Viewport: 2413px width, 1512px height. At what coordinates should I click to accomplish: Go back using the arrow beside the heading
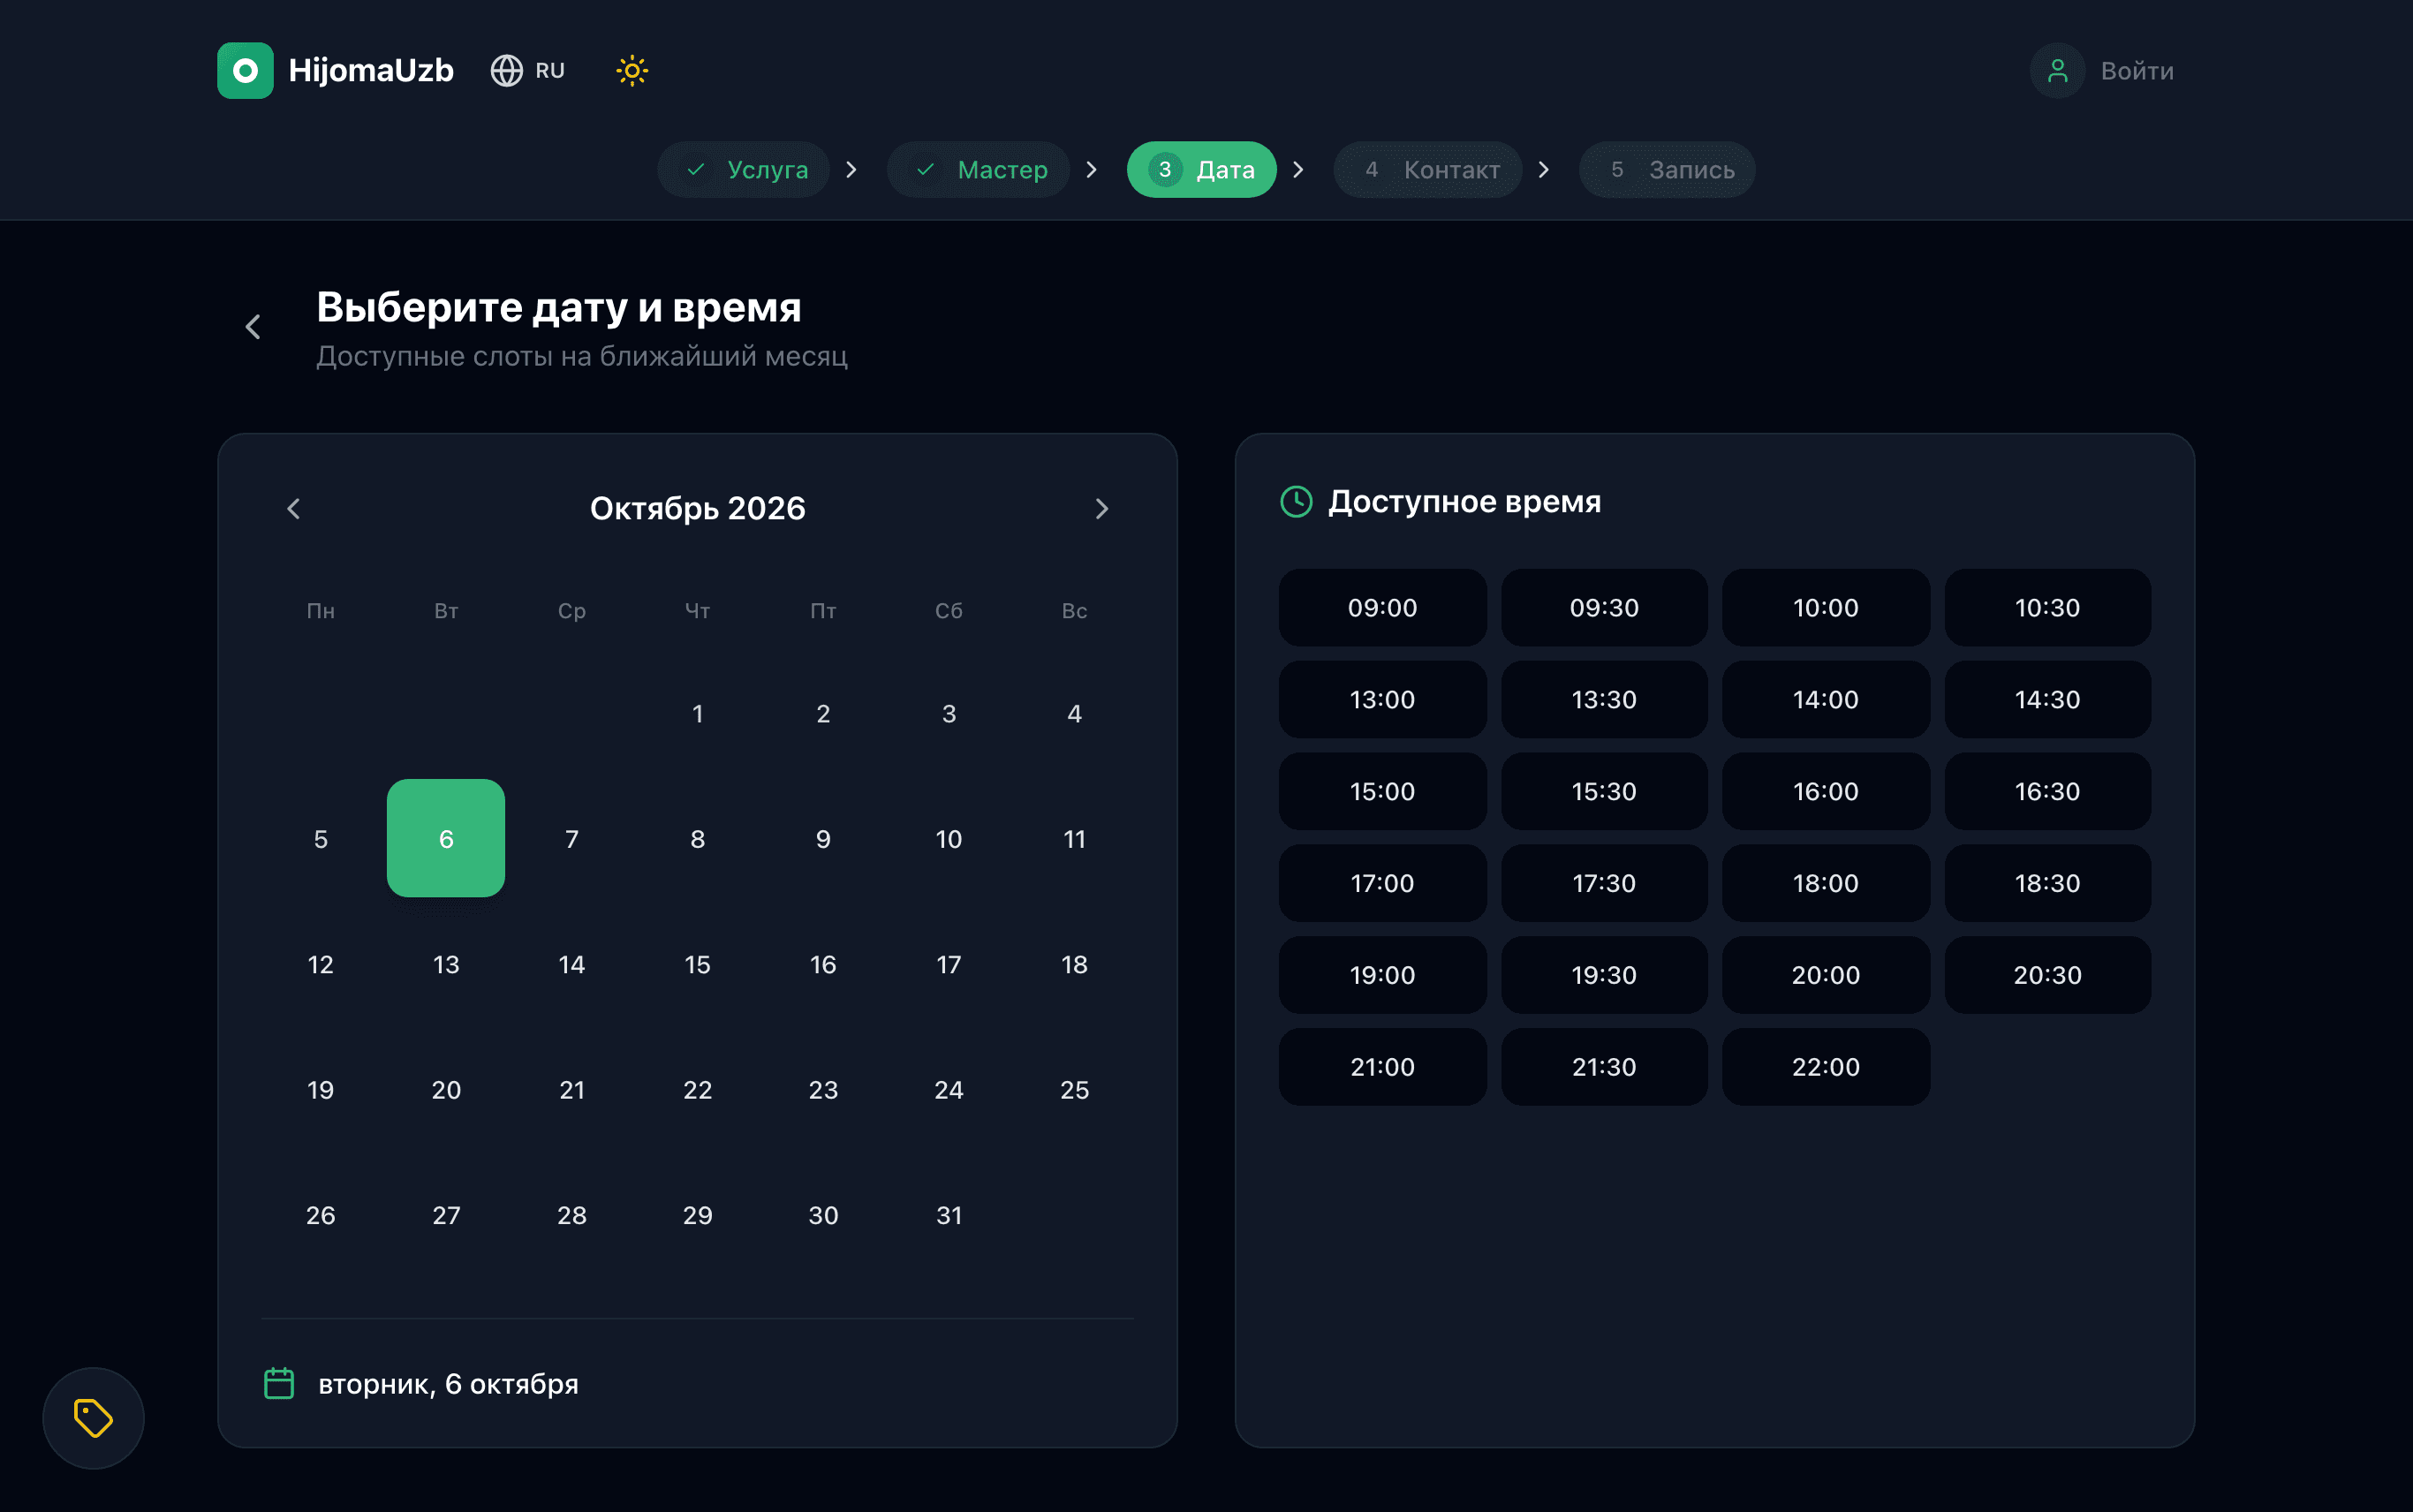tap(253, 327)
